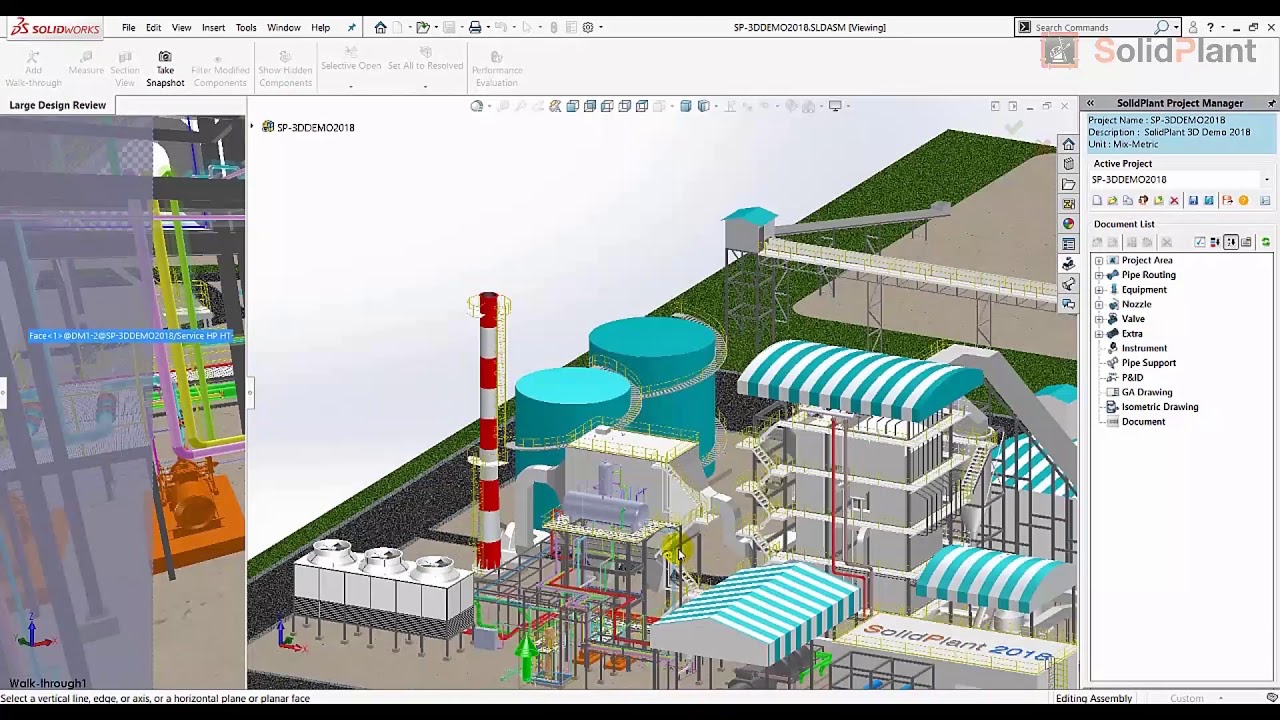Viewport: 1280px width, 720px height.
Task: Select GA Drawing in Document List
Action: [x=1146, y=392]
